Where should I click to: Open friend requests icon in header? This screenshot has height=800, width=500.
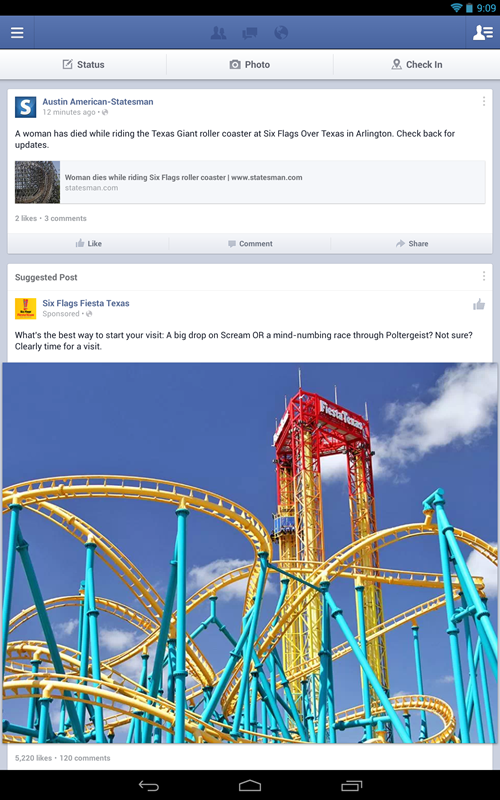218,33
